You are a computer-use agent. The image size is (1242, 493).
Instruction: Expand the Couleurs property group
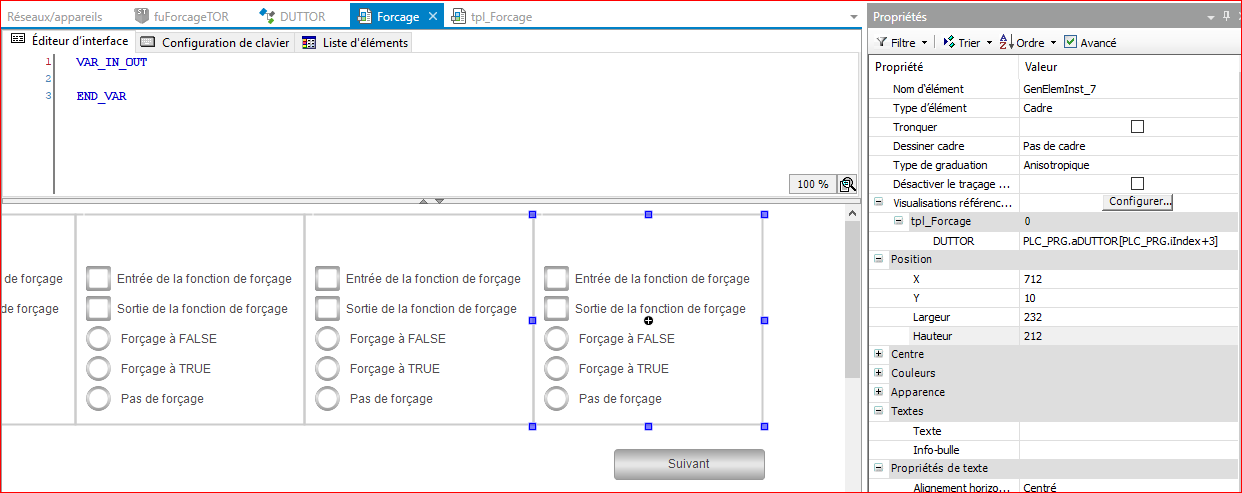pos(879,373)
